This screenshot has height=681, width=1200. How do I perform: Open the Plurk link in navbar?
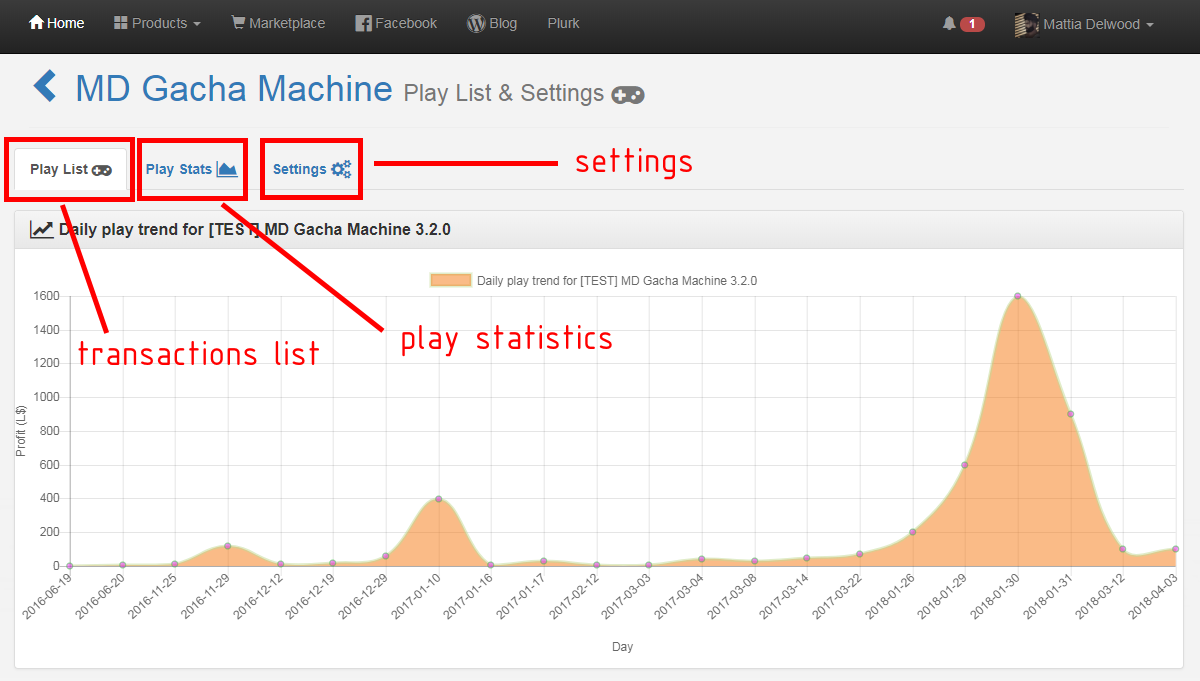[x=563, y=23]
